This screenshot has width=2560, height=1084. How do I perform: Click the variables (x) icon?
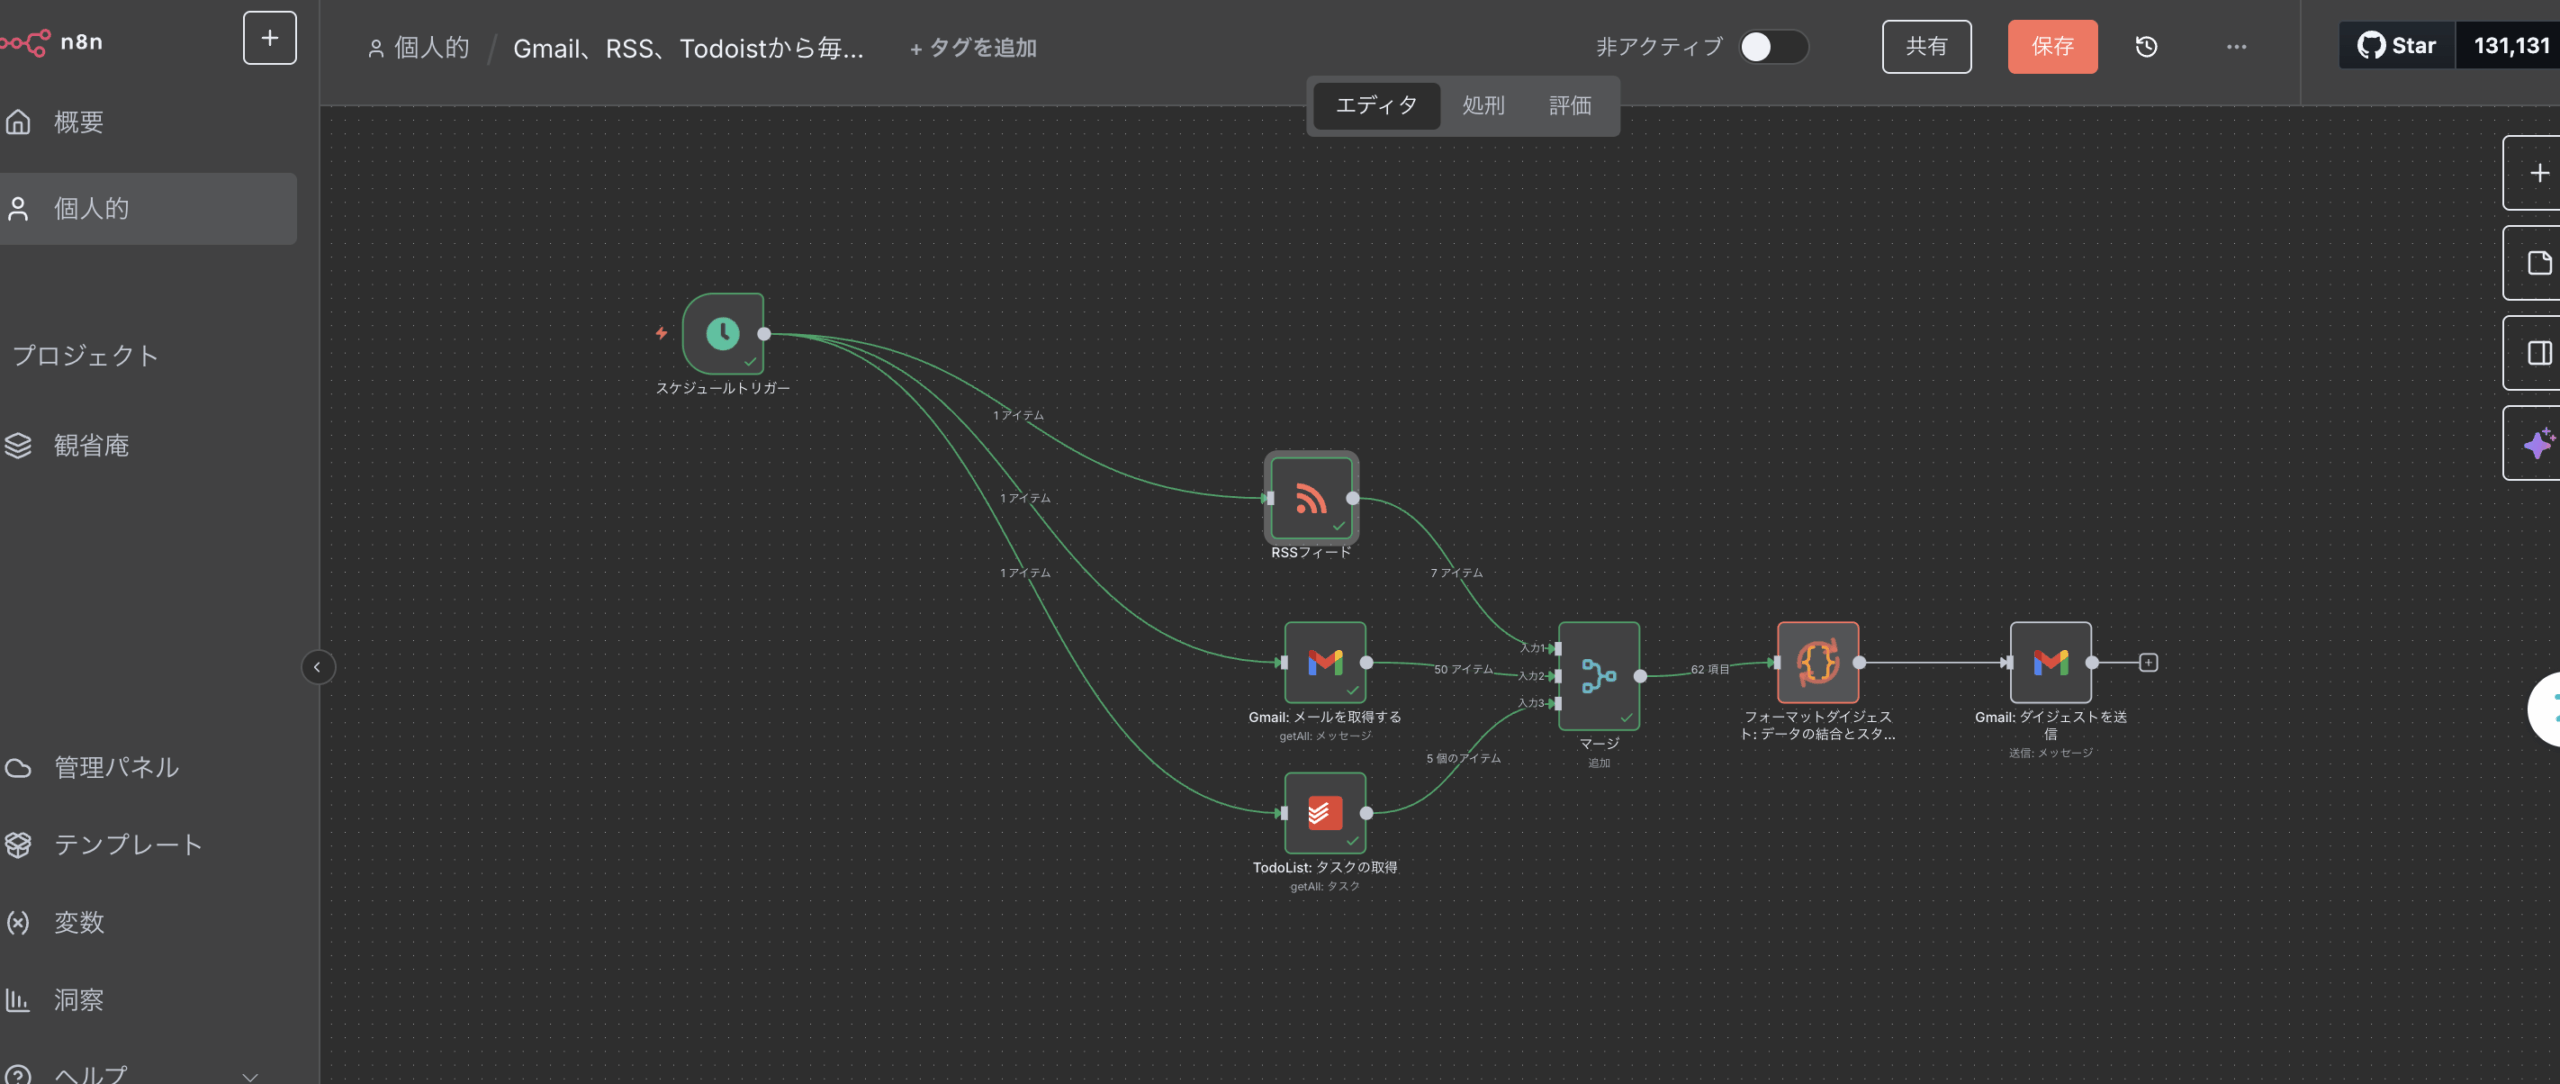pyautogui.click(x=18, y=922)
